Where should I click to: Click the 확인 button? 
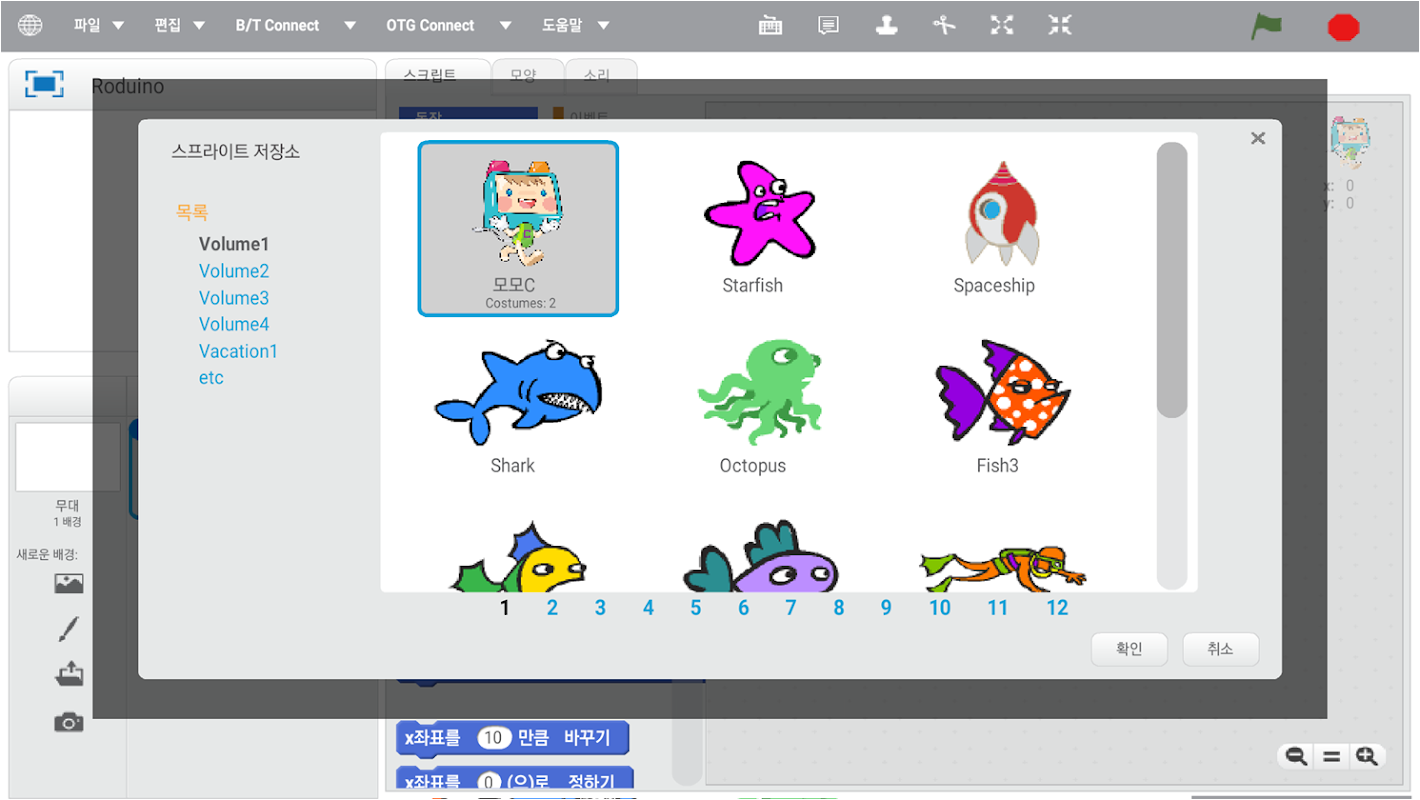[1129, 649]
